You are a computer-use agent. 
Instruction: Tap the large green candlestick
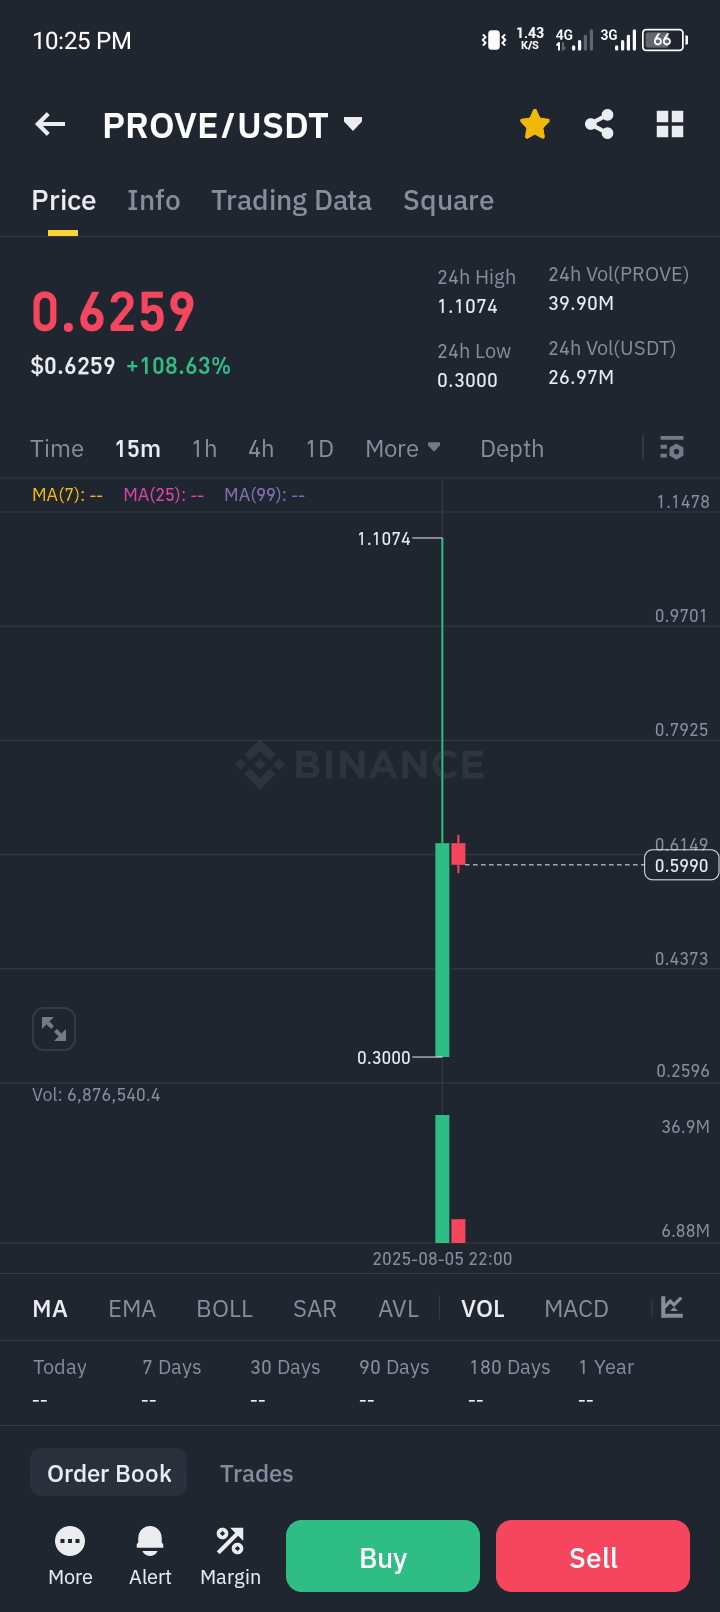(x=442, y=950)
